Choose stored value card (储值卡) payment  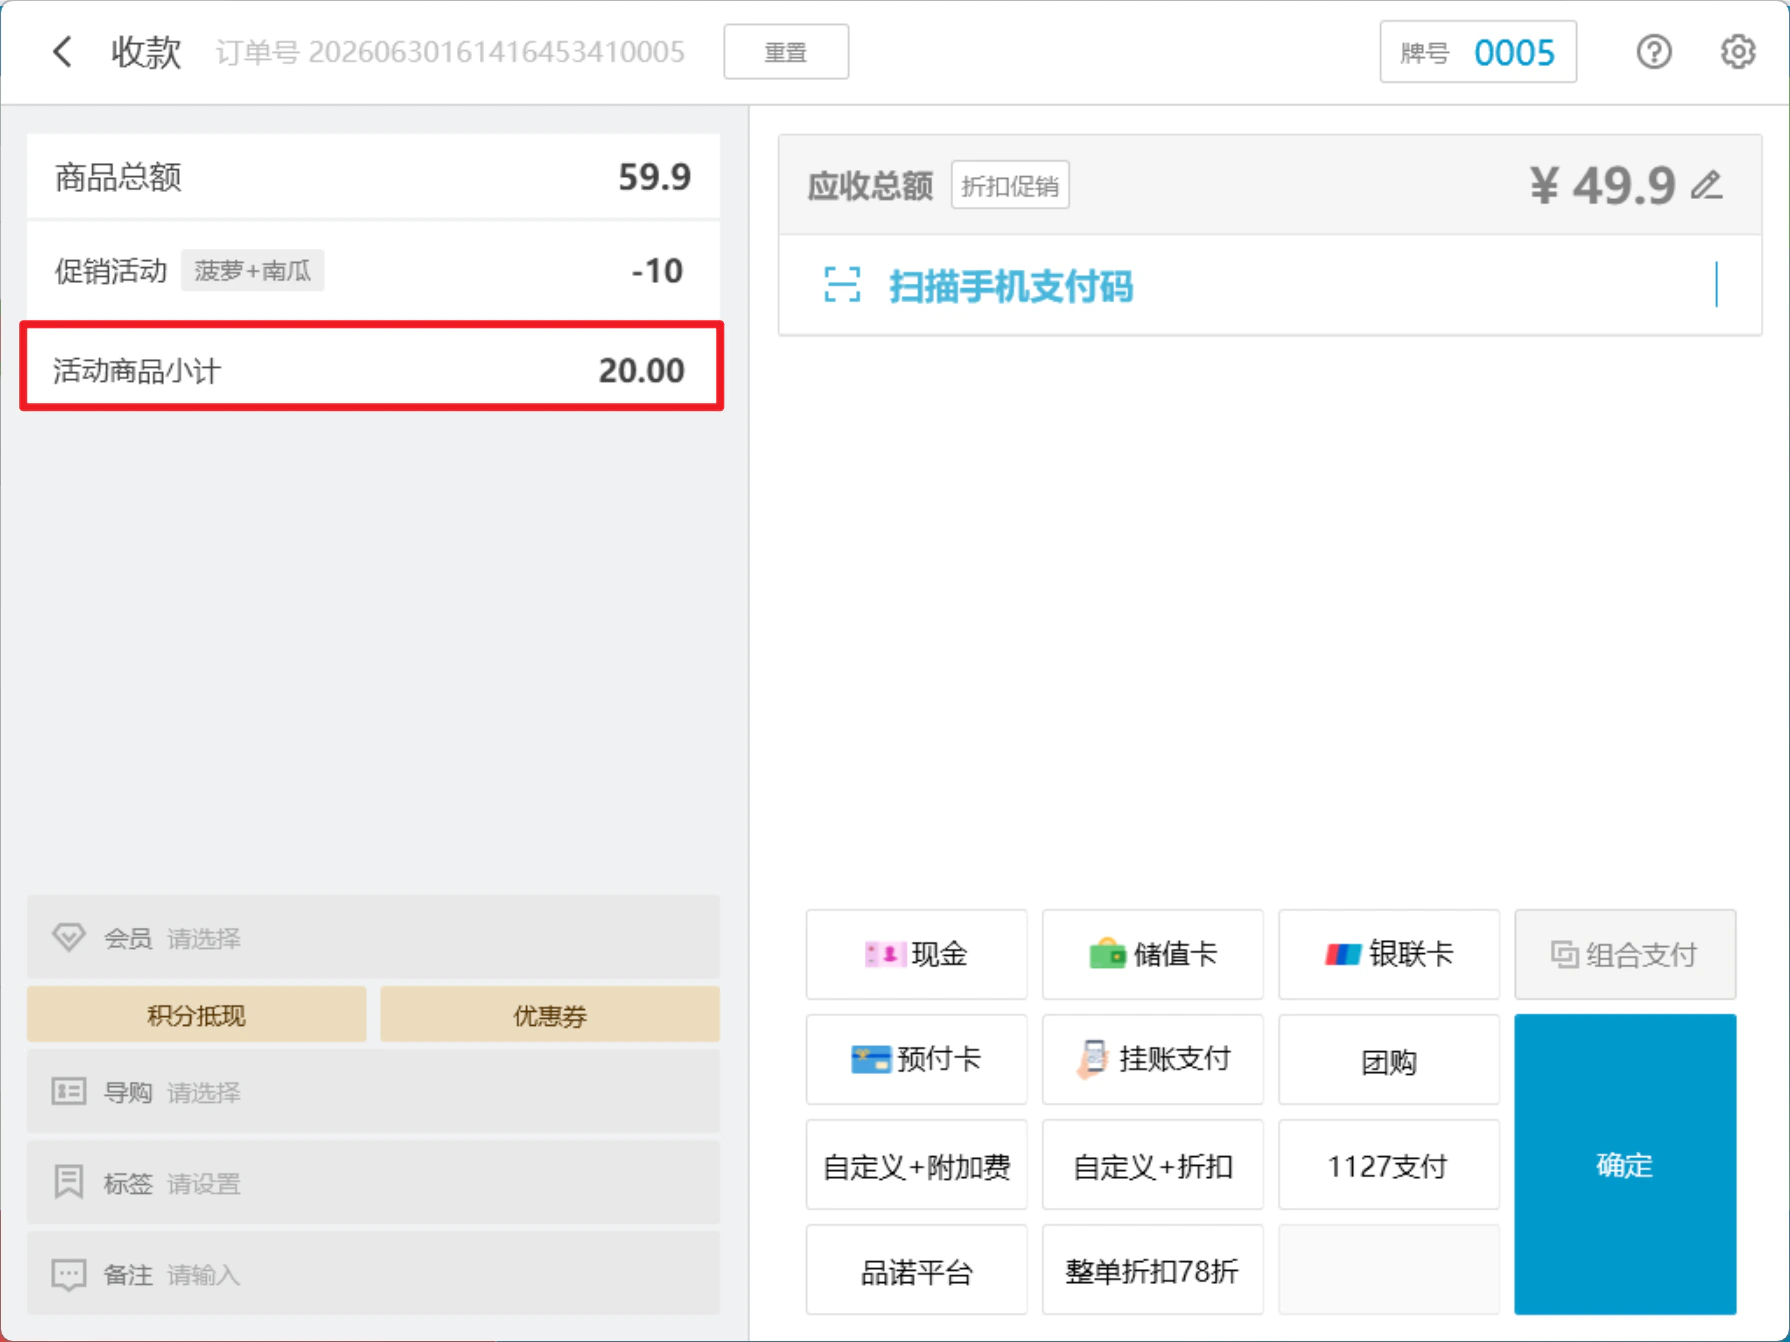[1152, 954]
